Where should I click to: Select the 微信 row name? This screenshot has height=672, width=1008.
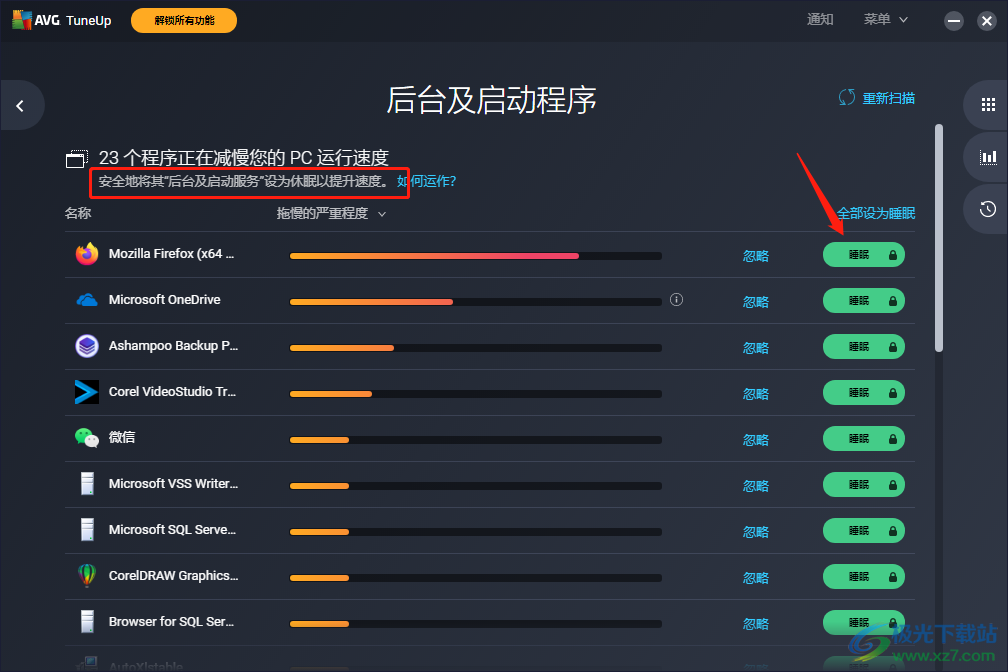coord(122,437)
